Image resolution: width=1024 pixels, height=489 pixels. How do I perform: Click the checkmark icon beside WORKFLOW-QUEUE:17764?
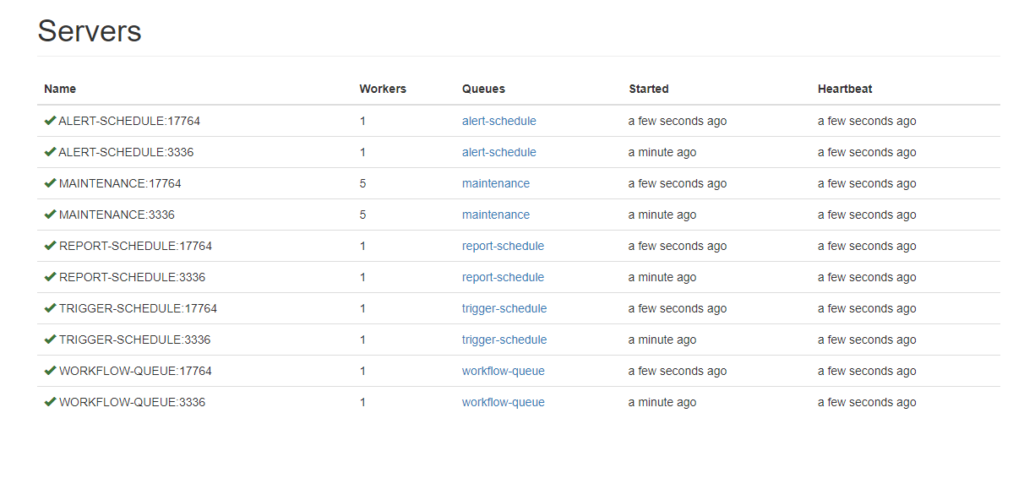[50, 371]
